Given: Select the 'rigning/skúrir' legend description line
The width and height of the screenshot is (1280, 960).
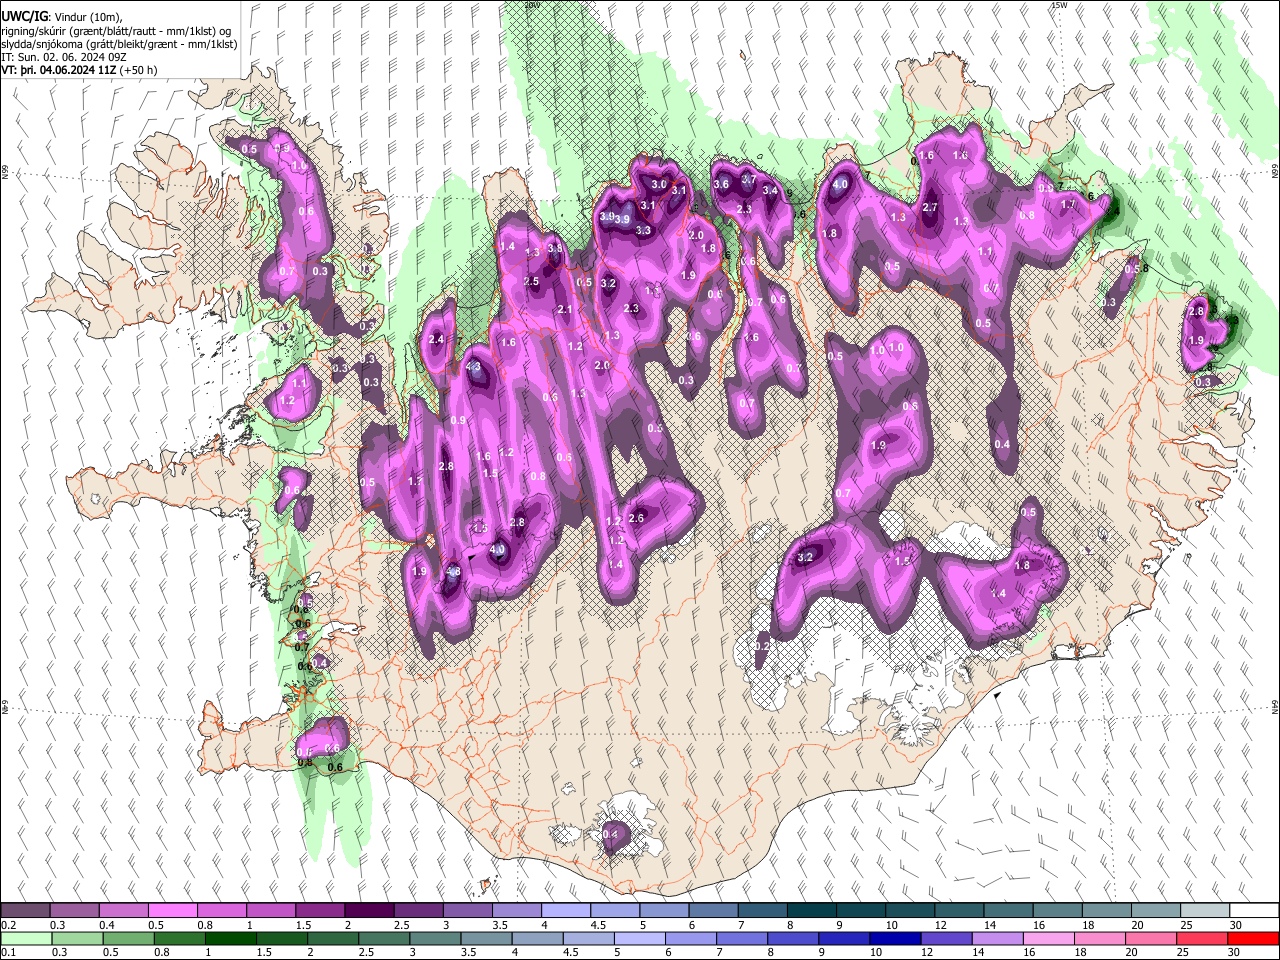Looking at the screenshot, I should pyautogui.click(x=116, y=31).
